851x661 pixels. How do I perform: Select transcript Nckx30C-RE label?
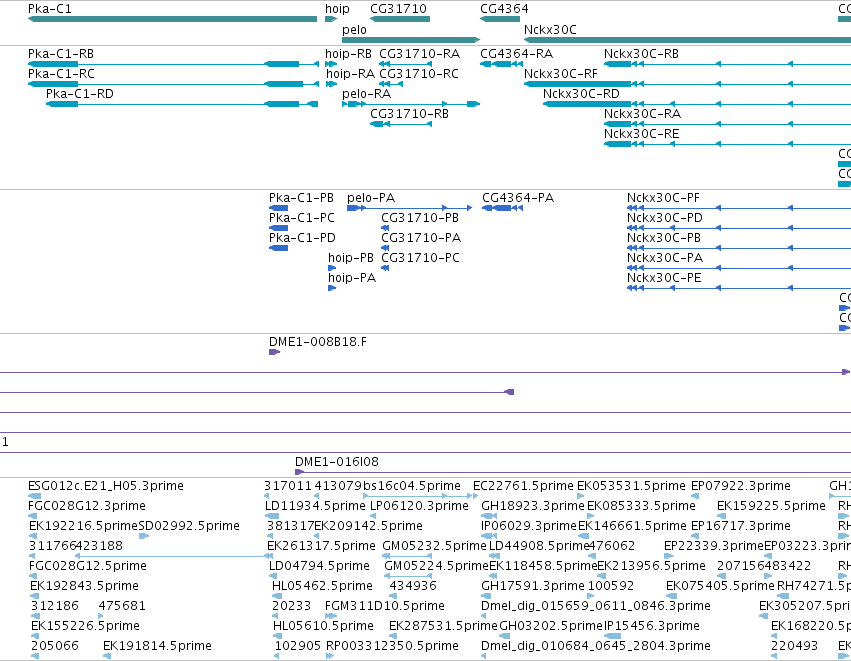coord(642,134)
